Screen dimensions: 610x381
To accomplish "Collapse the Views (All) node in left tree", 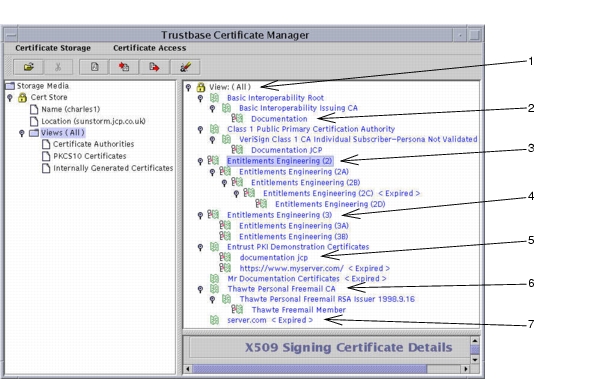I will (x=22, y=133).
